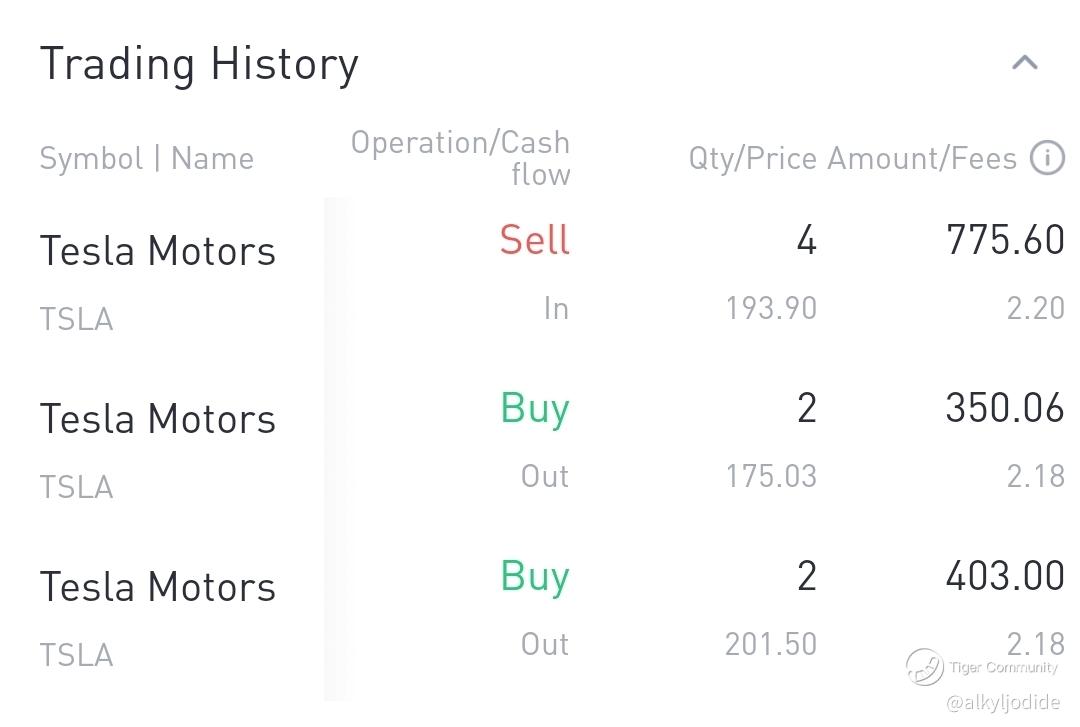Click the Qty/Price column header
Screen dimensions: 1080x727
(752, 158)
